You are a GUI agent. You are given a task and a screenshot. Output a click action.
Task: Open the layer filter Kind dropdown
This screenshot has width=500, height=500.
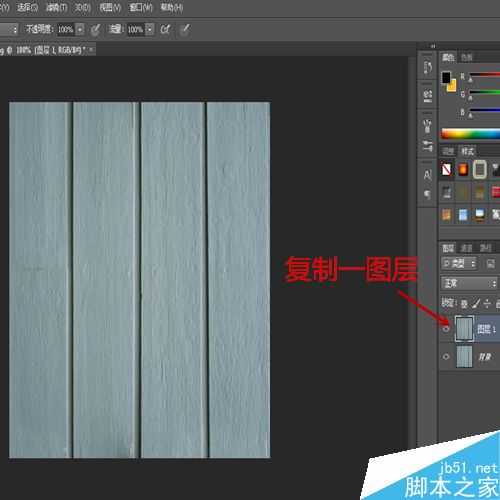[x=459, y=264]
